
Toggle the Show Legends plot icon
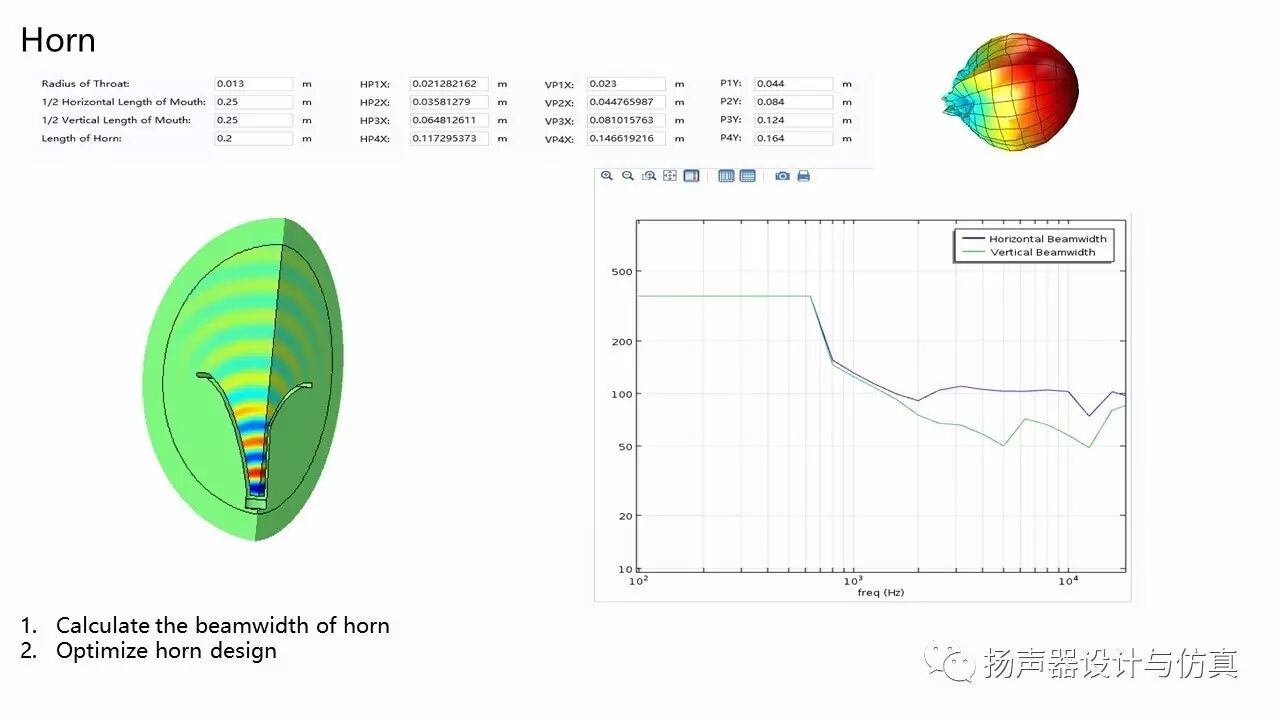(691, 176)
